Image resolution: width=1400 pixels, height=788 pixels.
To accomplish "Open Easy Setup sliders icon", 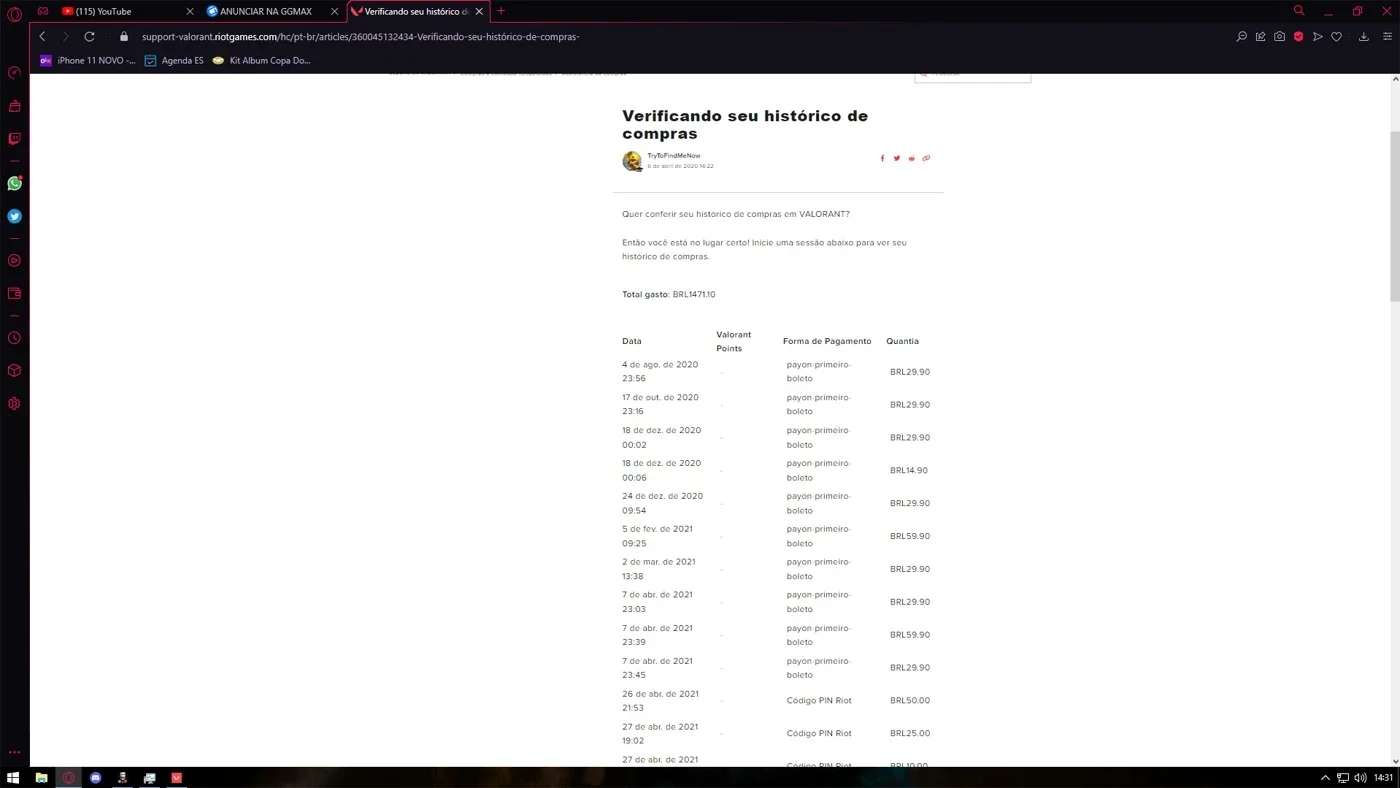I will (x=1387, y=36).
